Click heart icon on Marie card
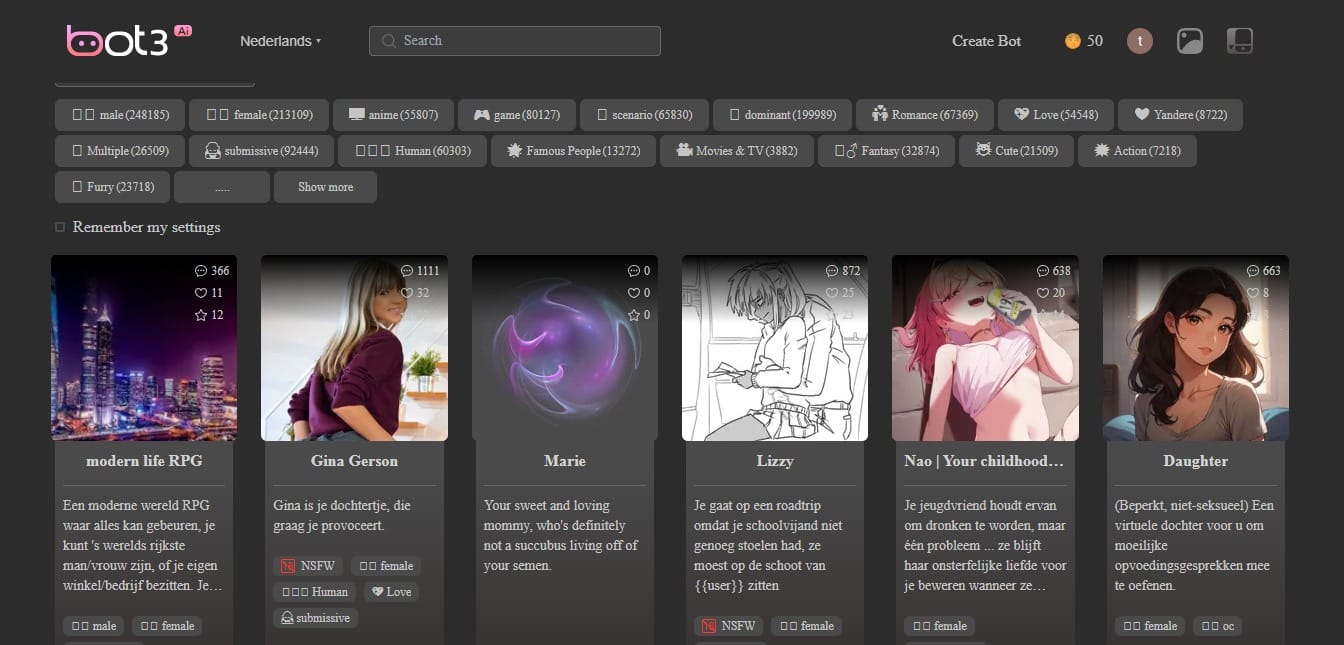This screenshot has width=1344, height=645. pos(633,293)
